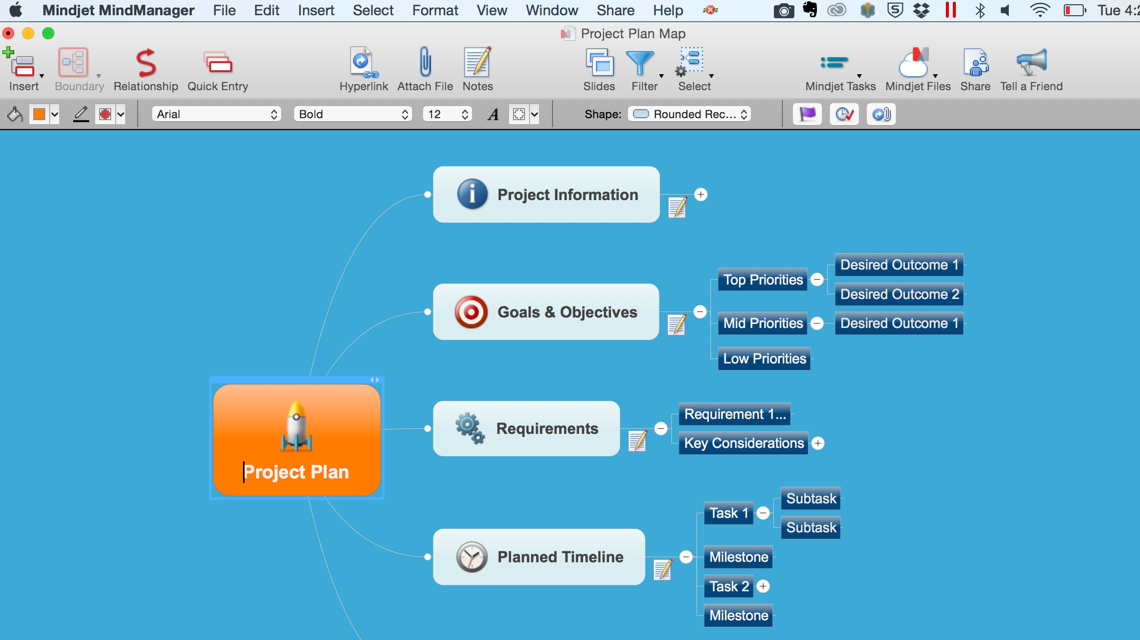Expand Task 2 branch
Viewport: 1140px width, 640px height.
click(763, 586)
